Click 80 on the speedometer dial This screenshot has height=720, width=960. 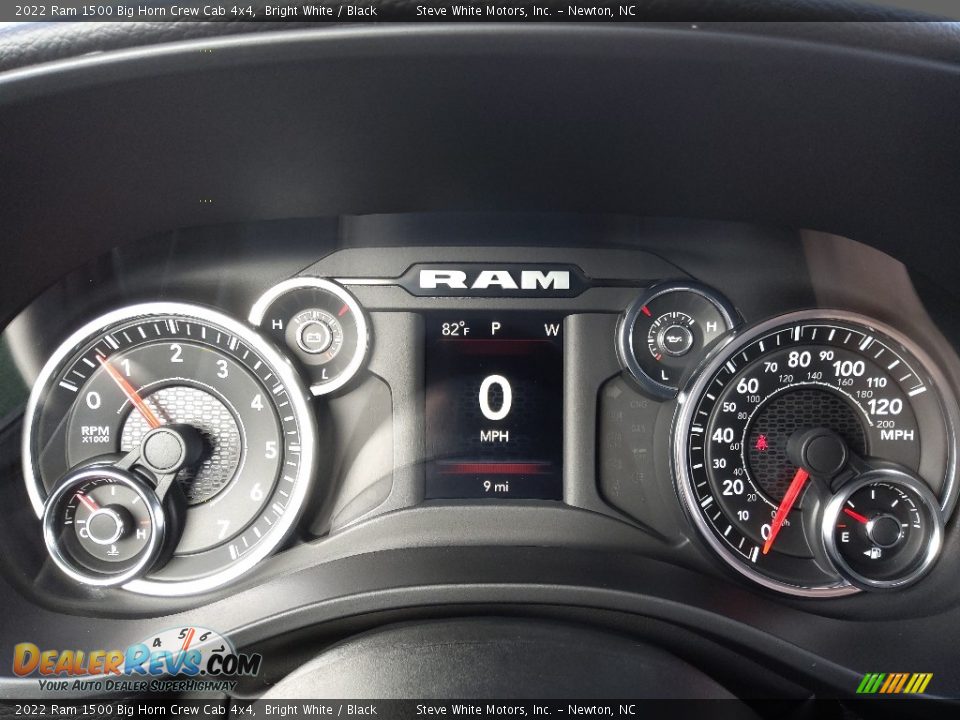click(x=799, y=359)
